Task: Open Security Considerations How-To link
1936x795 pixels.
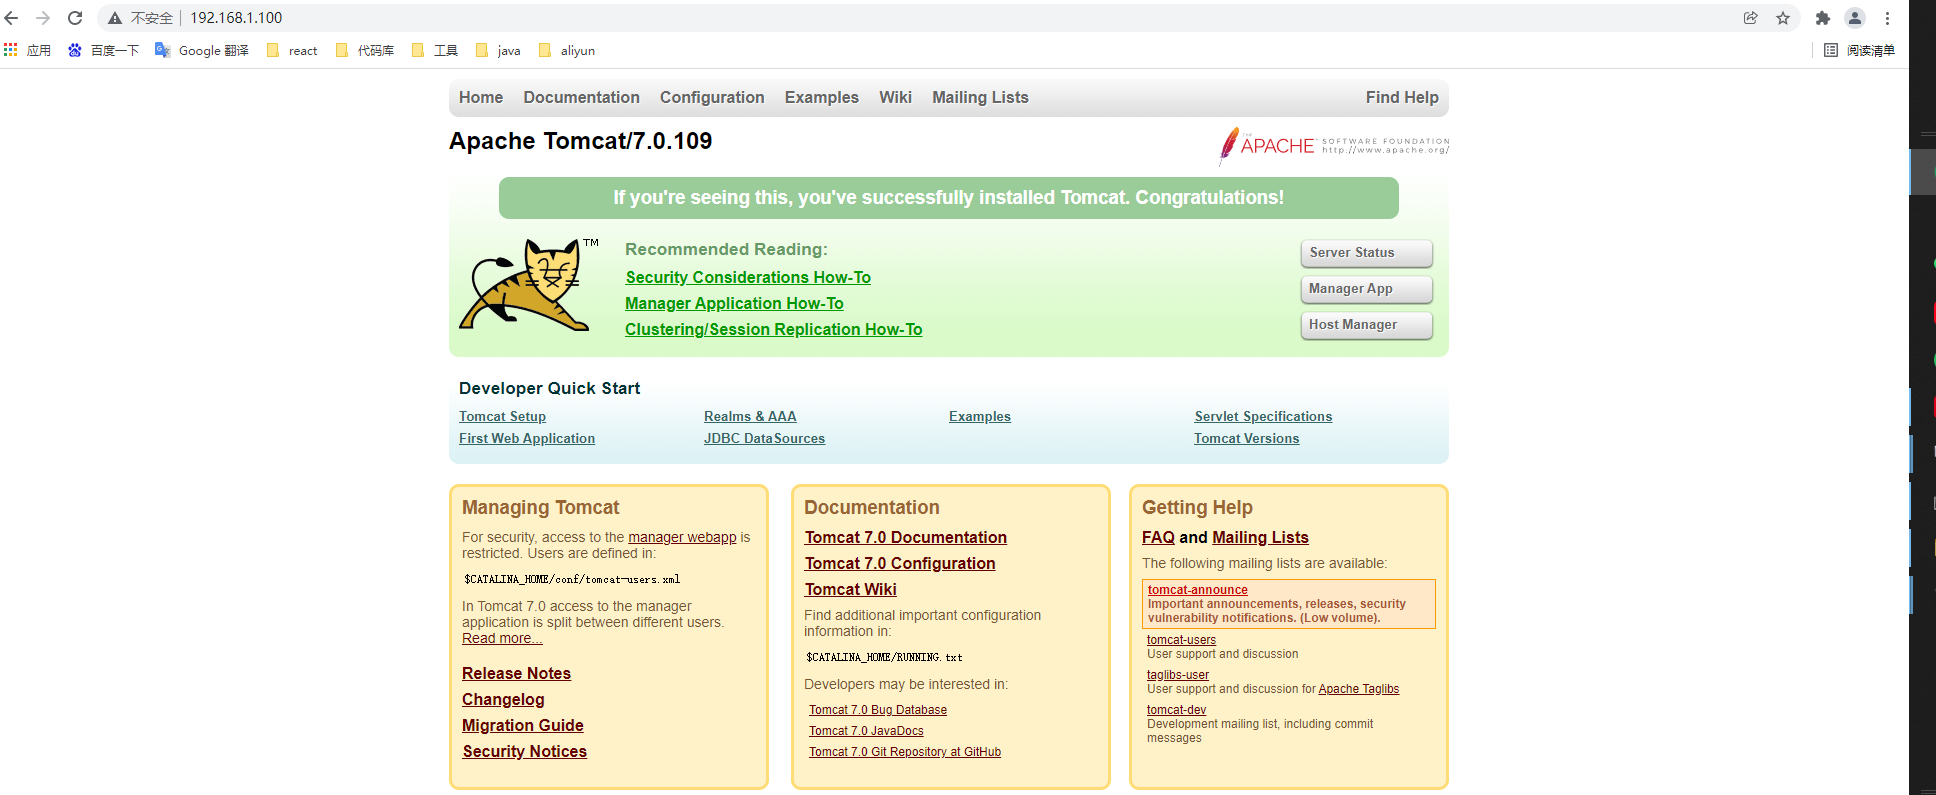Action: pos(748,277)
